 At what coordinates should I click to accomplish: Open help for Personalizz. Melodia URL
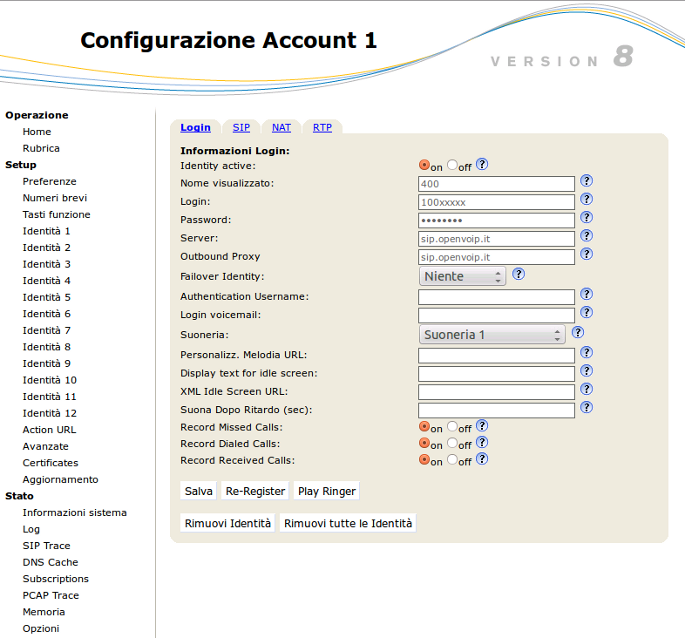tap(586, 353)
